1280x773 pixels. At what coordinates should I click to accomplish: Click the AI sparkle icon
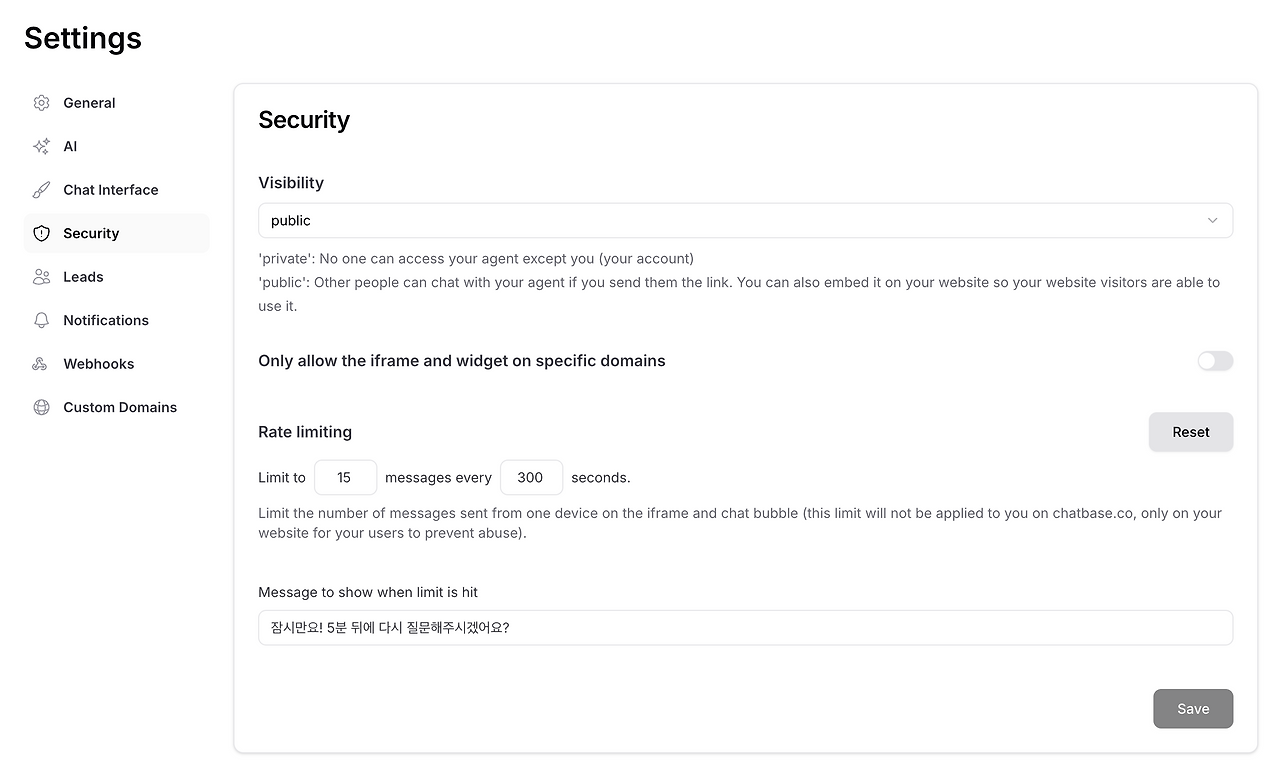[41, 146]
